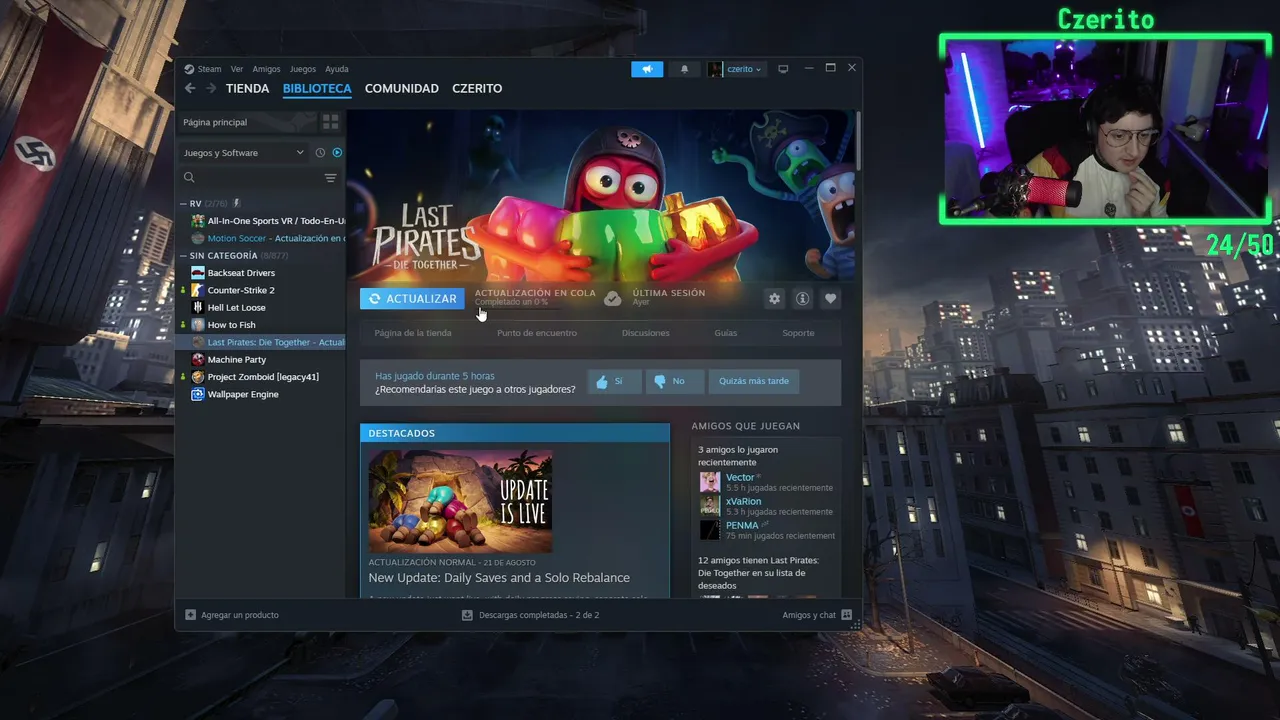The image size is (1280, 720).
Task: Add game to favorites heart icon
Action: [830, 299]
